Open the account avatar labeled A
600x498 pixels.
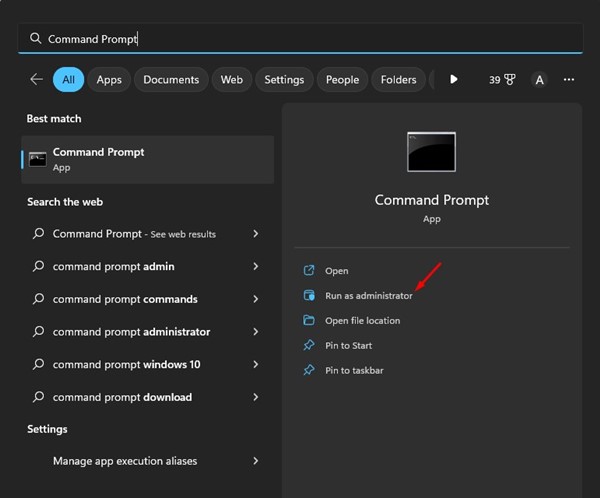pyautogui.click(x=539, y=80)
